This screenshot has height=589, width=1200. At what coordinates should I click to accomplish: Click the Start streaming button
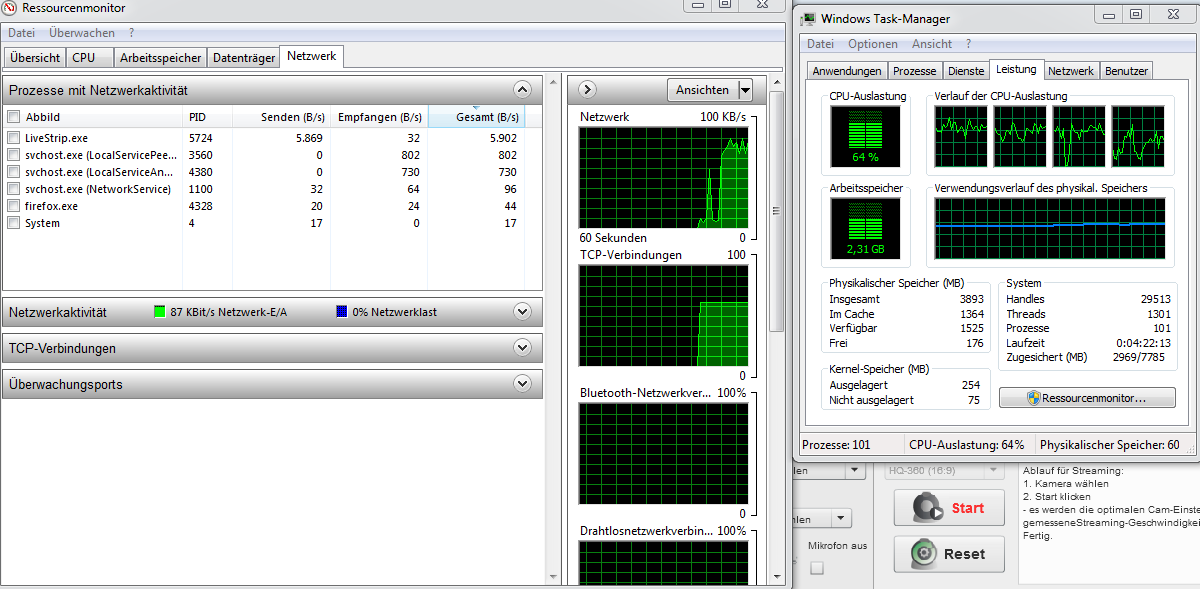pos(947,508)
